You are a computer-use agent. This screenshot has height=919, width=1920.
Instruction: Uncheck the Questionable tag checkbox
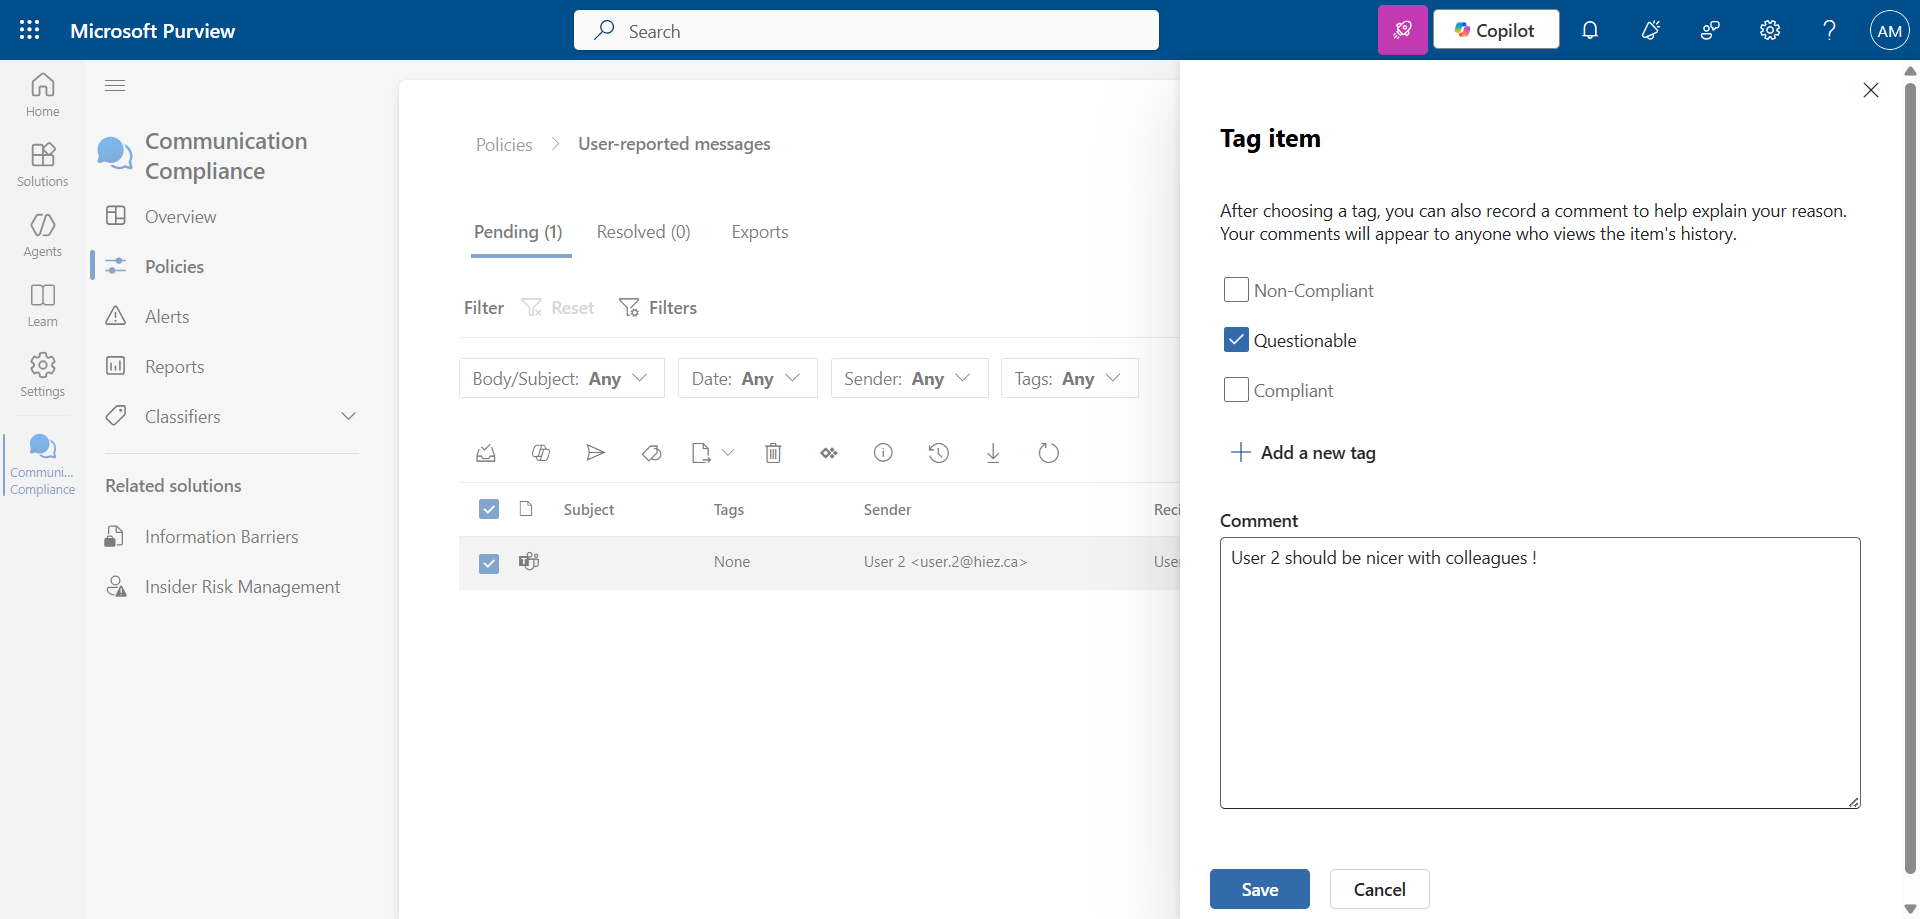1236,340
